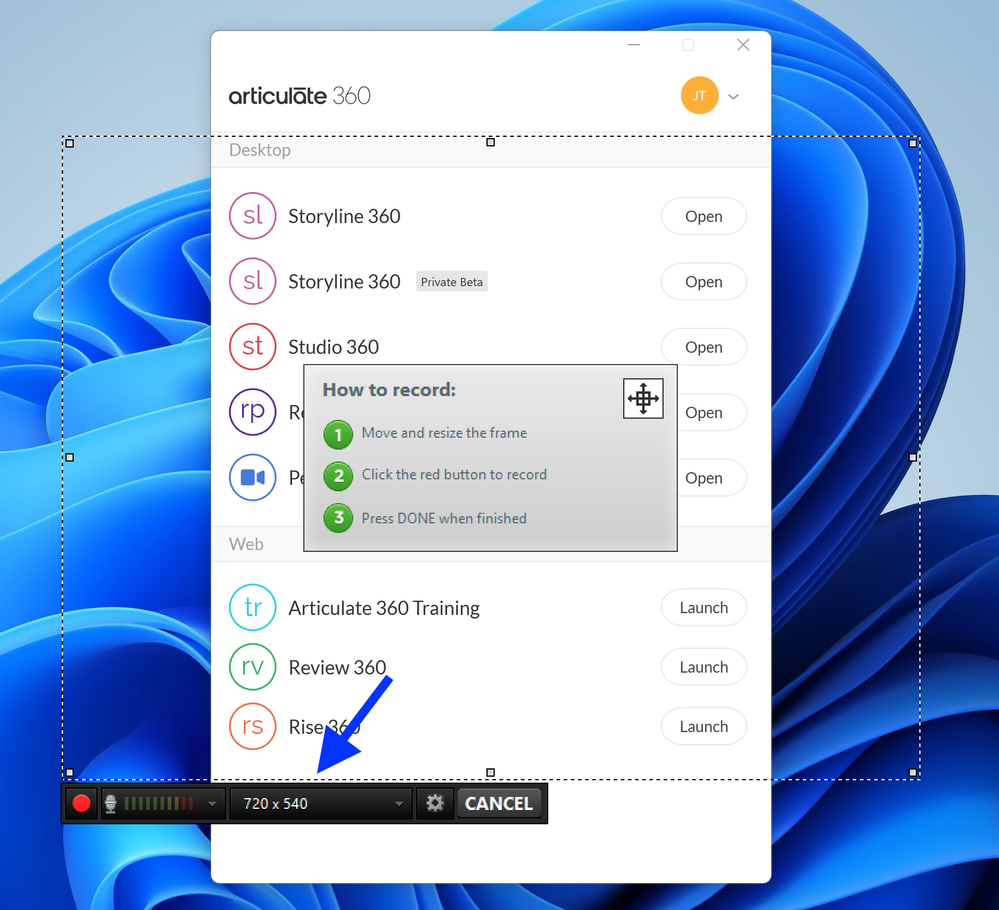Click the left-middle frame resize handle
This screenshot has height=910, width=999.
(x=69, y=457)
